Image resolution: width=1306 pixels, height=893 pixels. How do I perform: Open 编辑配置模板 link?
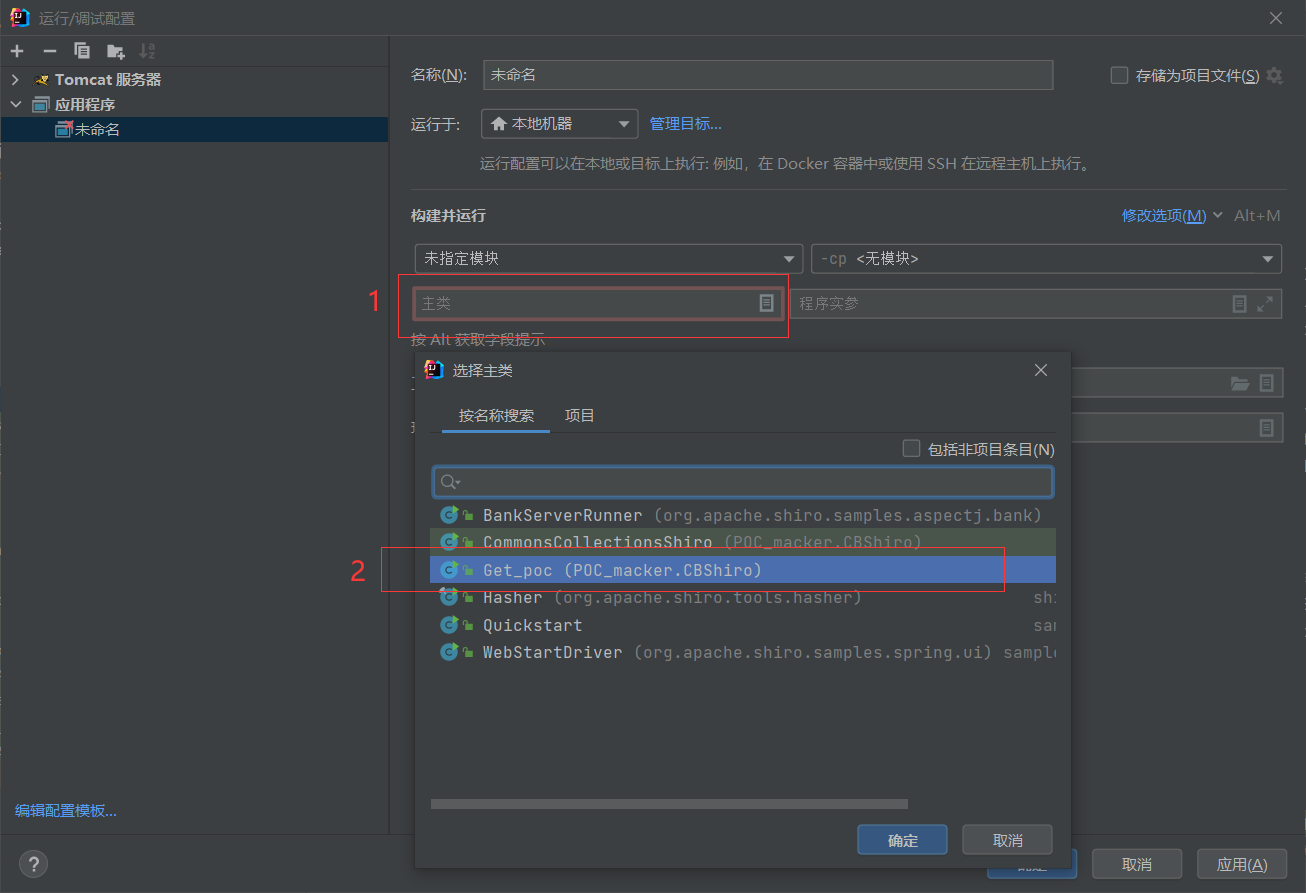tap(66, 811)
